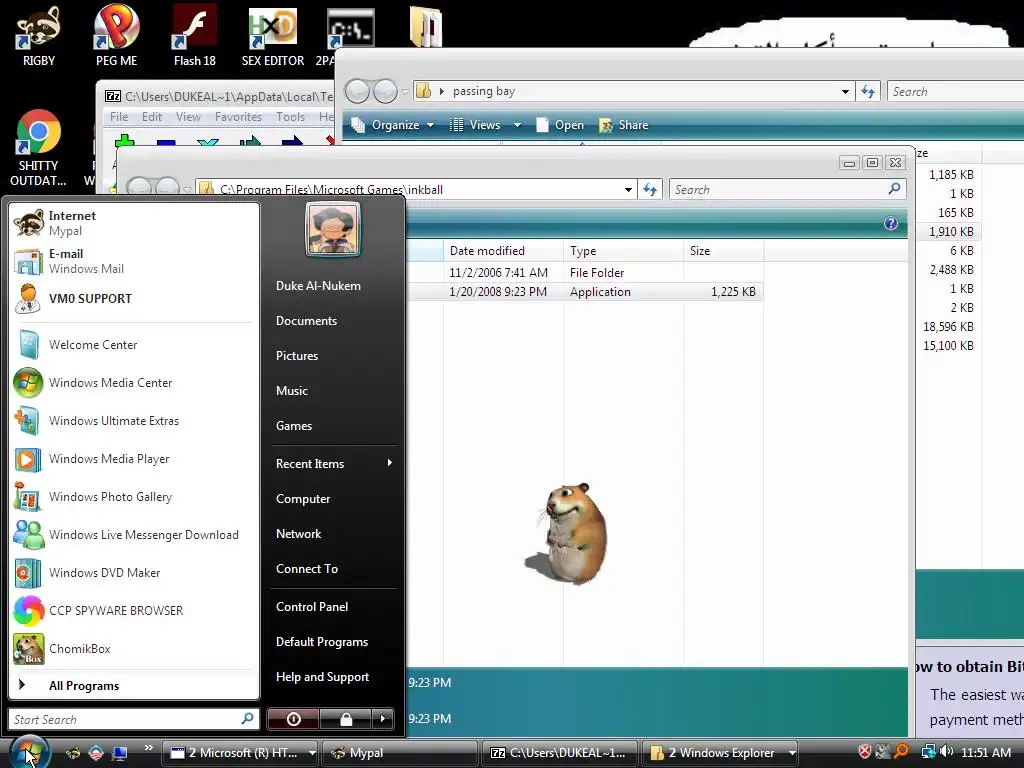Expand passing bay address bar dropdown
The width and height of the screenshot is (1024, 768).
(x=845, y=91)
